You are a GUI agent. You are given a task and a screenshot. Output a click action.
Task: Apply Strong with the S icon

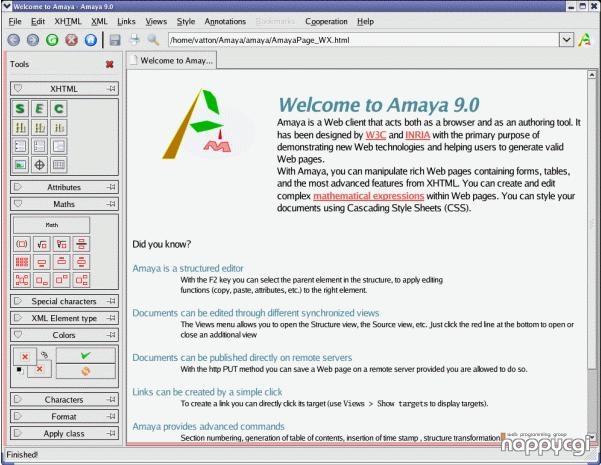tap(20, 108)
